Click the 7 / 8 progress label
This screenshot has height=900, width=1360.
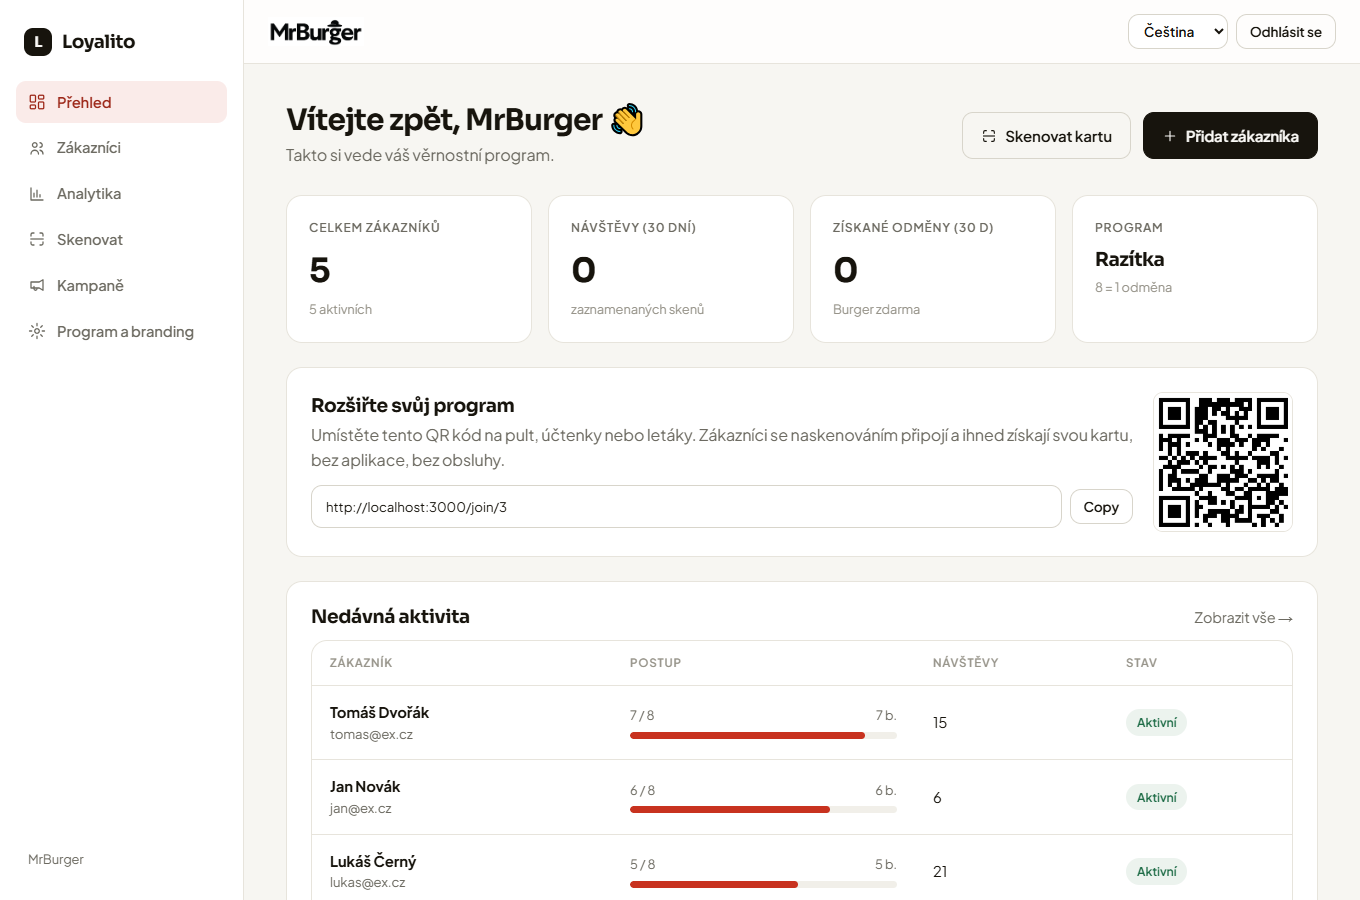(642, 716)
